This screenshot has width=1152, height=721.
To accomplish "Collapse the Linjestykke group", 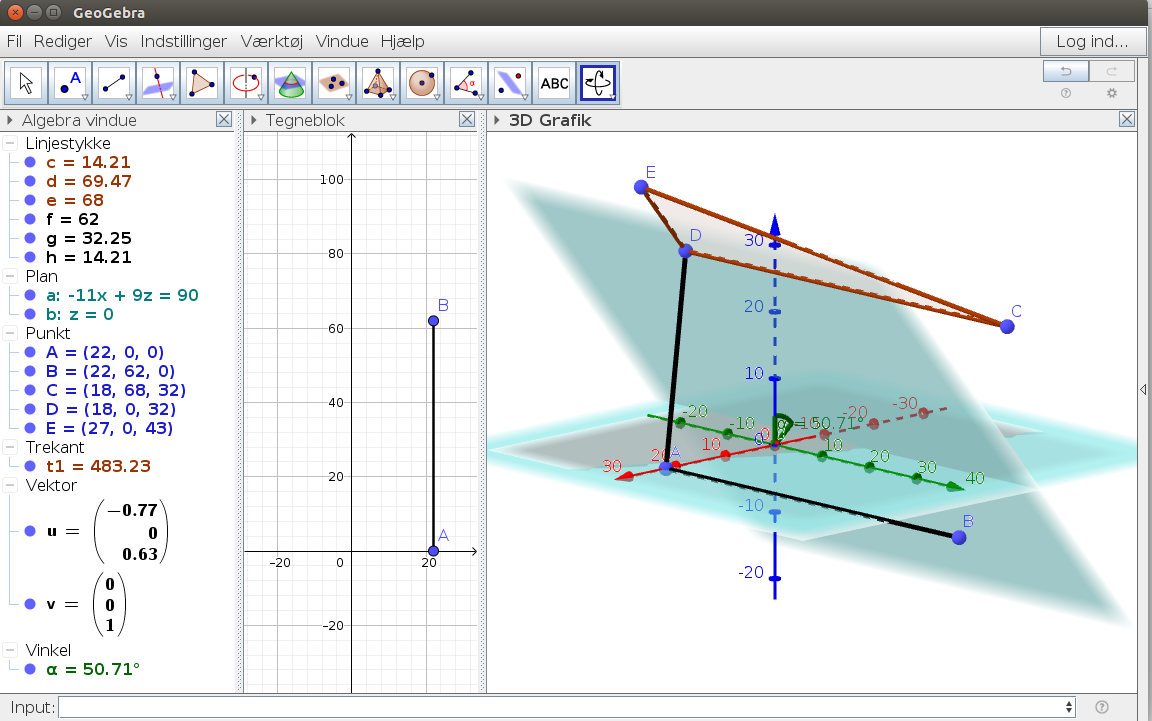I will [10, 143].
